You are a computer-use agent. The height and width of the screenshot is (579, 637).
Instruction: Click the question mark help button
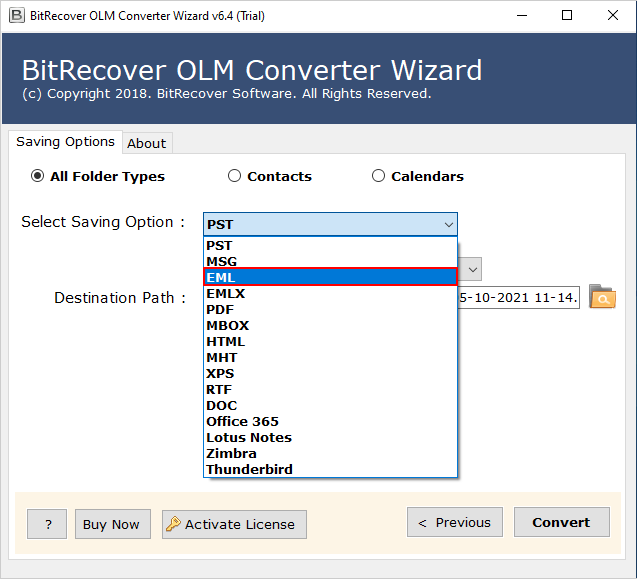click(x=47, y=524)
